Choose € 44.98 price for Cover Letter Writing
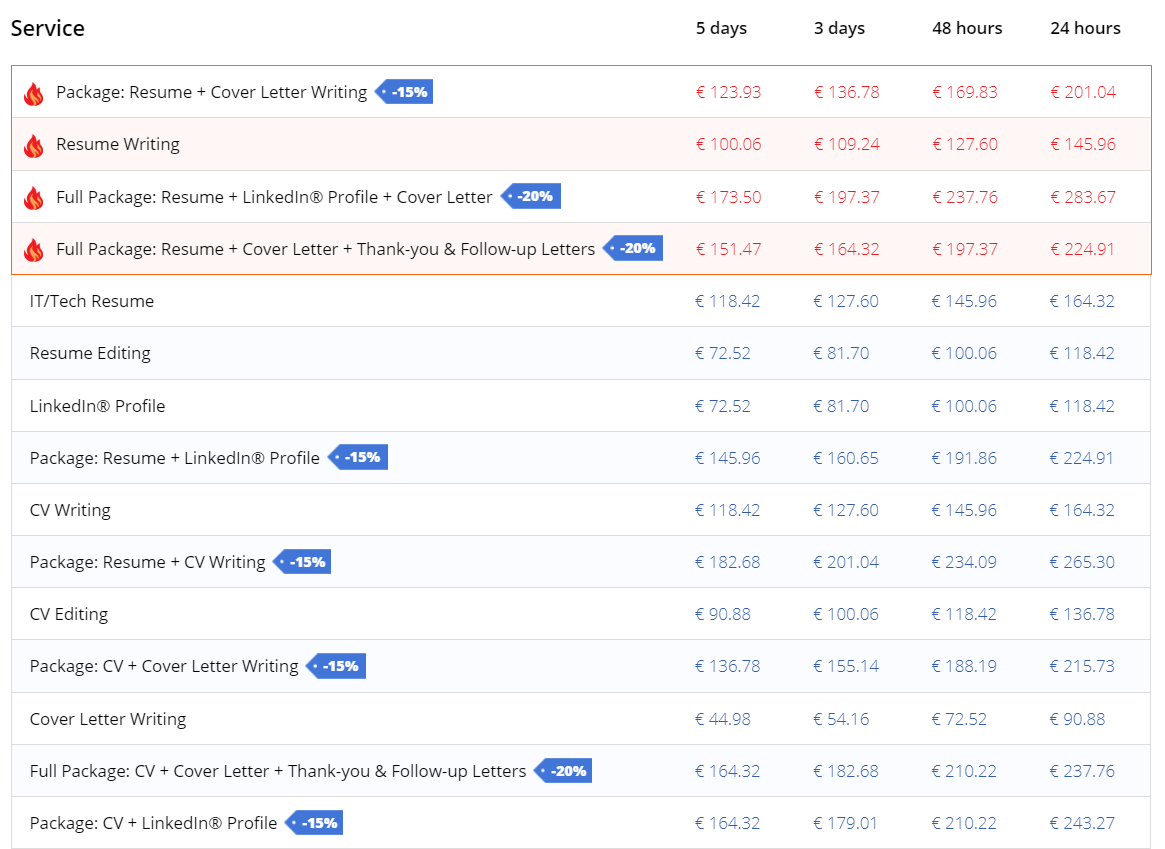This screenshot has height=849, width=1165. pyautogui.click(x=722, y=718)
